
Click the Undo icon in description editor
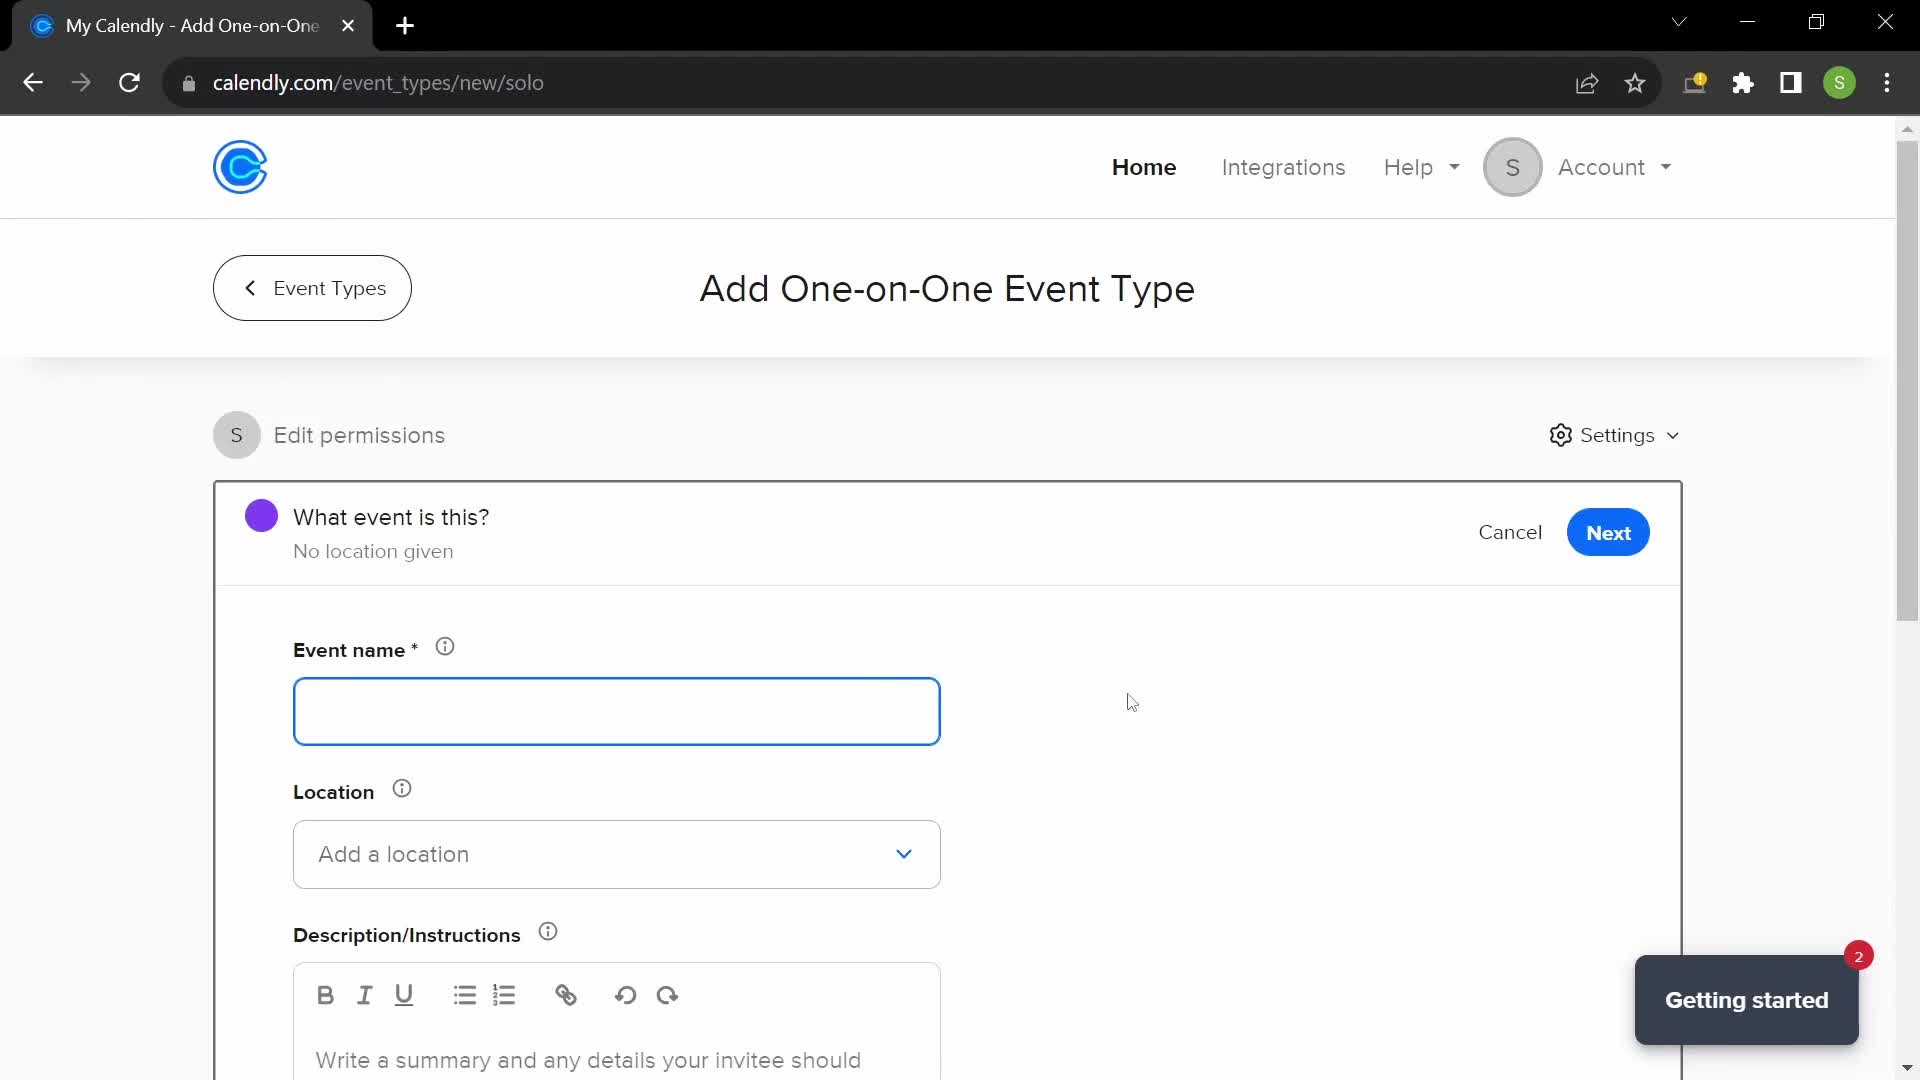tap(626, 994)
